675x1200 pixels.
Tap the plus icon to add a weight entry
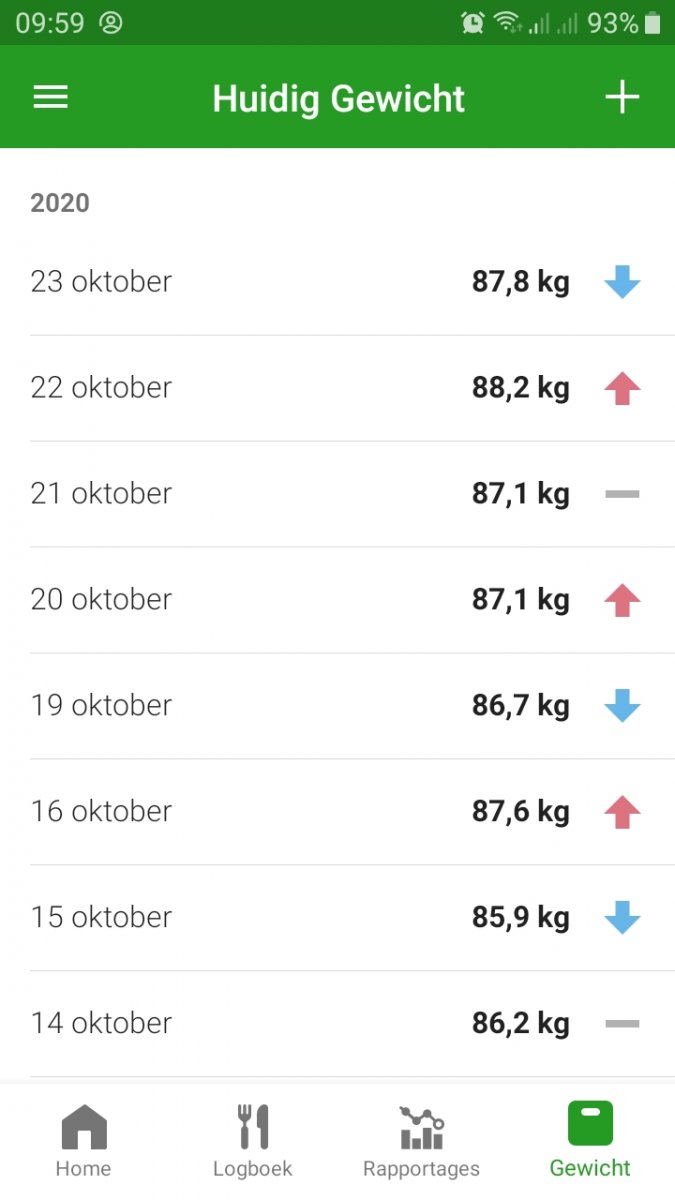point(623,97)
